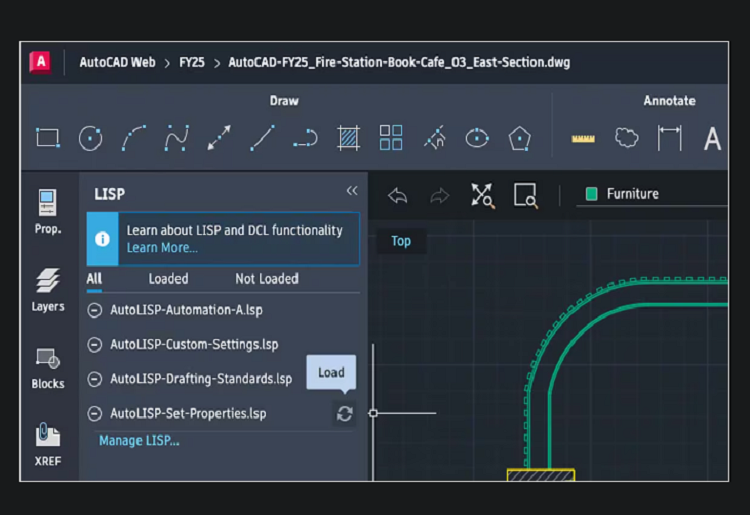Select the Polygon draw tool
Viewport: 750px width, 515px height.
tap(519, 139)
